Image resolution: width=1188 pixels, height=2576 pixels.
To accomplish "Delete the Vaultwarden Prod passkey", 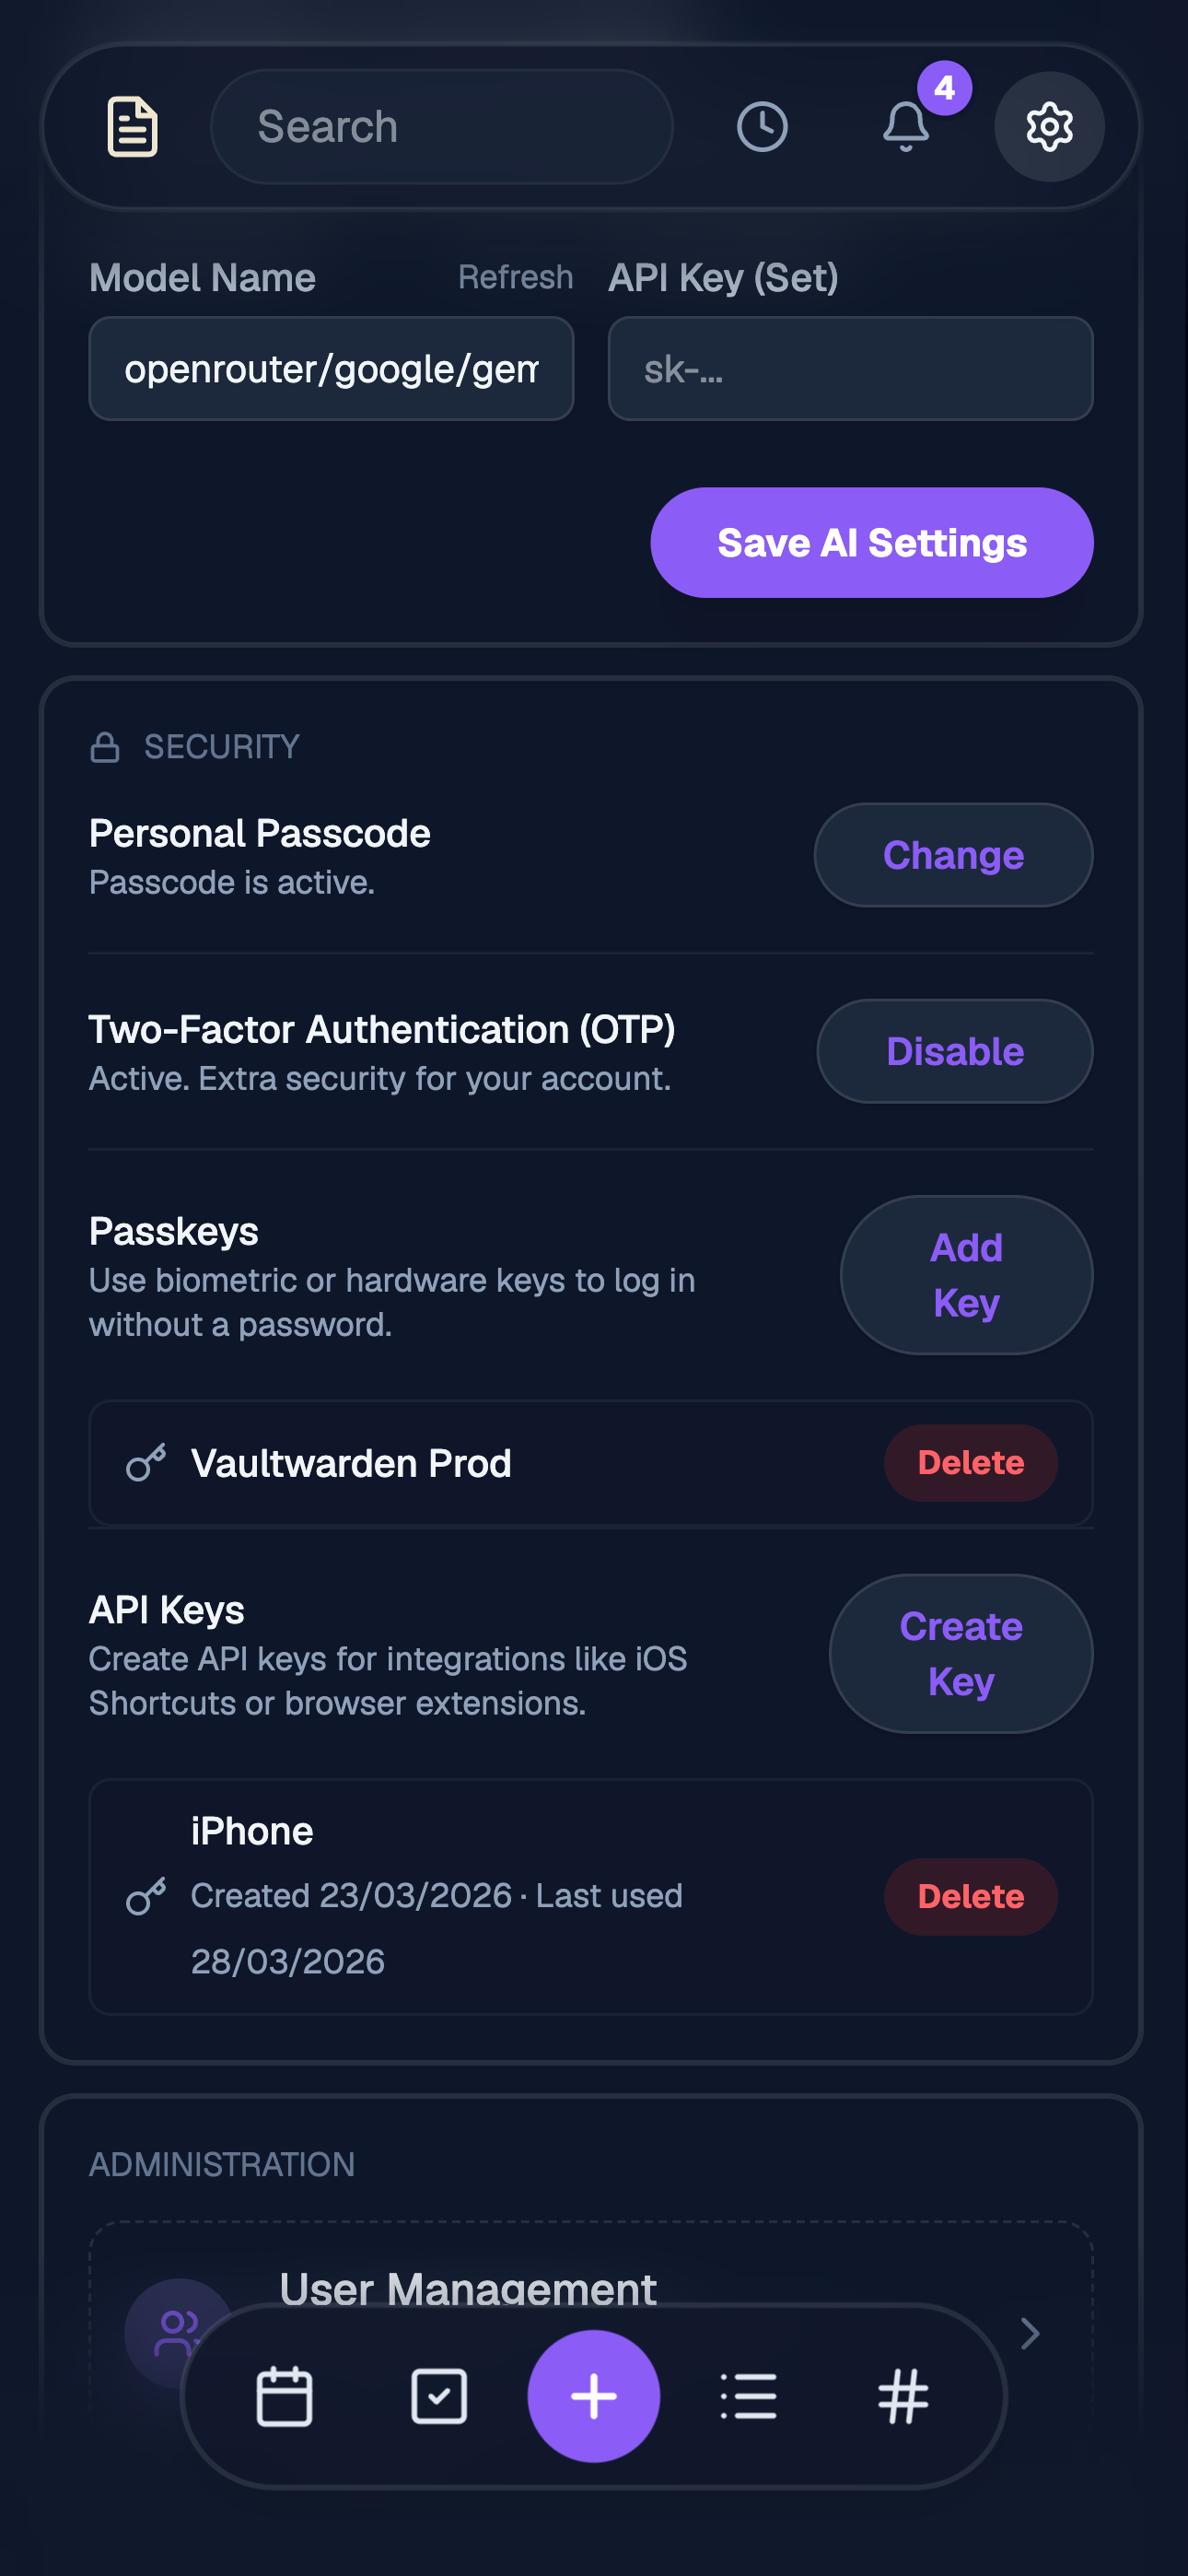I will [x=969, y=1462].
